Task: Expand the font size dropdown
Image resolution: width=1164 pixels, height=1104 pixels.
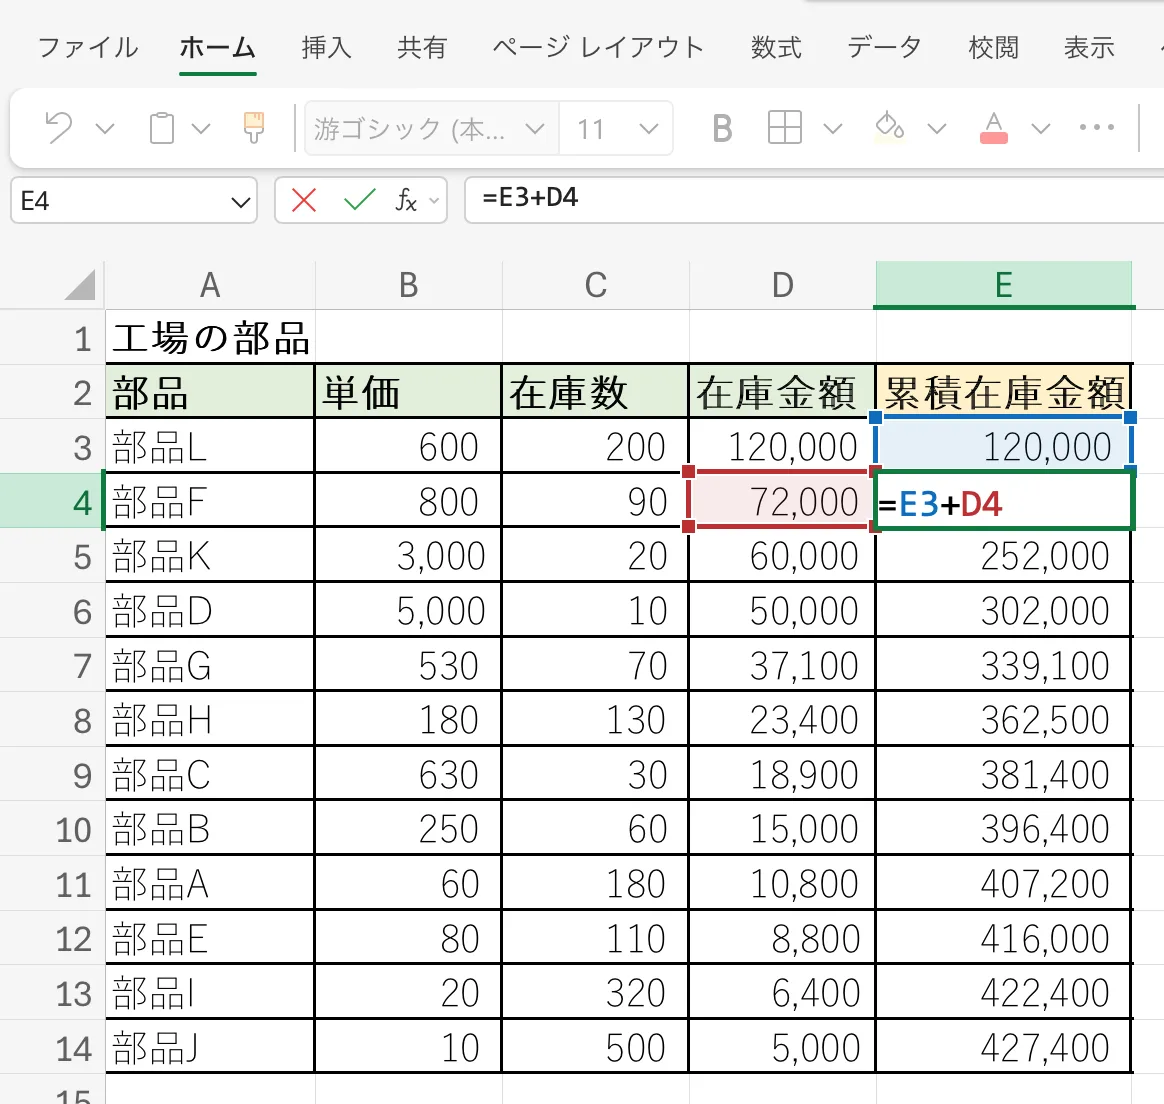Action: coord(649,129)
